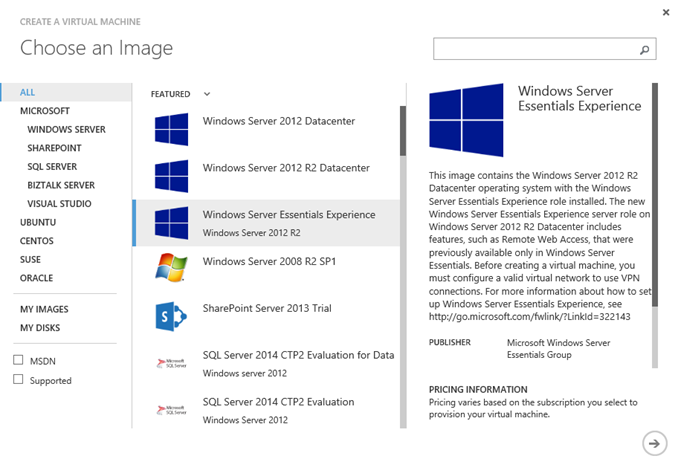The height and width of the screenshot is (468, 678).
Task: Filter by WINDOWS SERVER images
Action: click(66, 129)
